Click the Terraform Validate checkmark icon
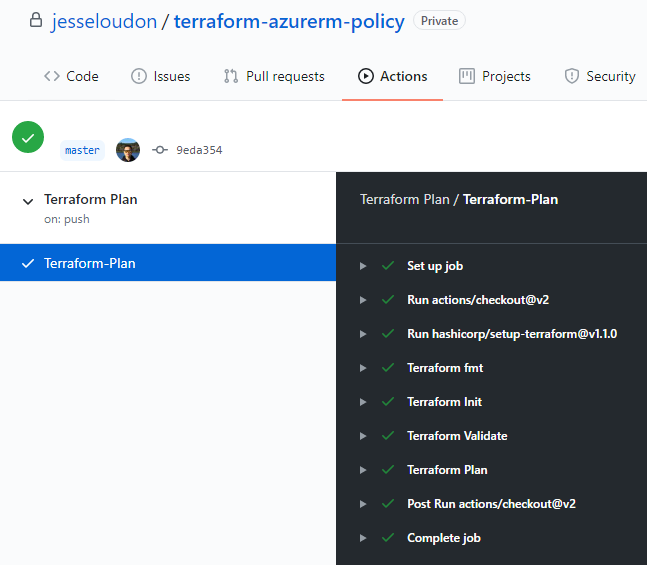The height and width of the screenshot is (565, 647). (388, 435)
